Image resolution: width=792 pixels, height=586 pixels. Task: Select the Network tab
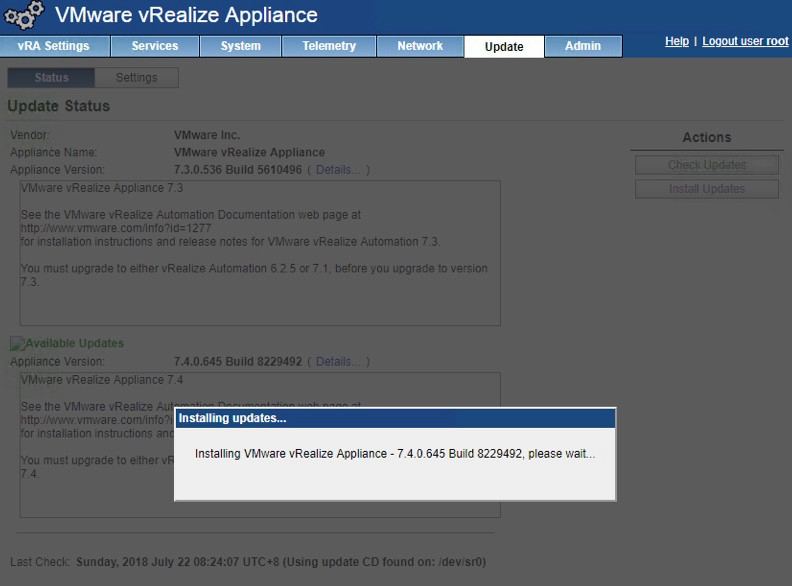point(420,46)
